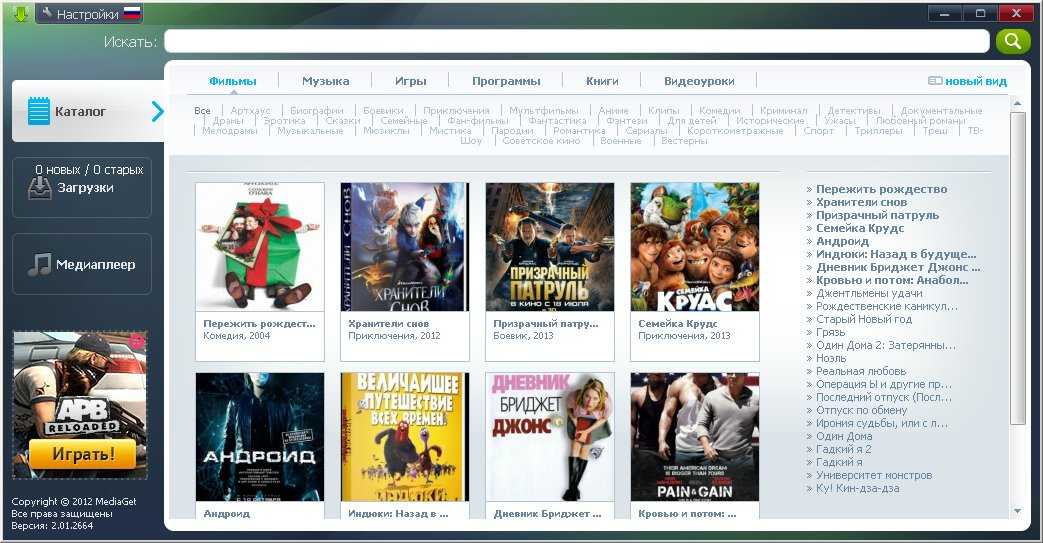
Task: Open Ку! Кин-дза-дза in the list
Action: tap(857, 488)
